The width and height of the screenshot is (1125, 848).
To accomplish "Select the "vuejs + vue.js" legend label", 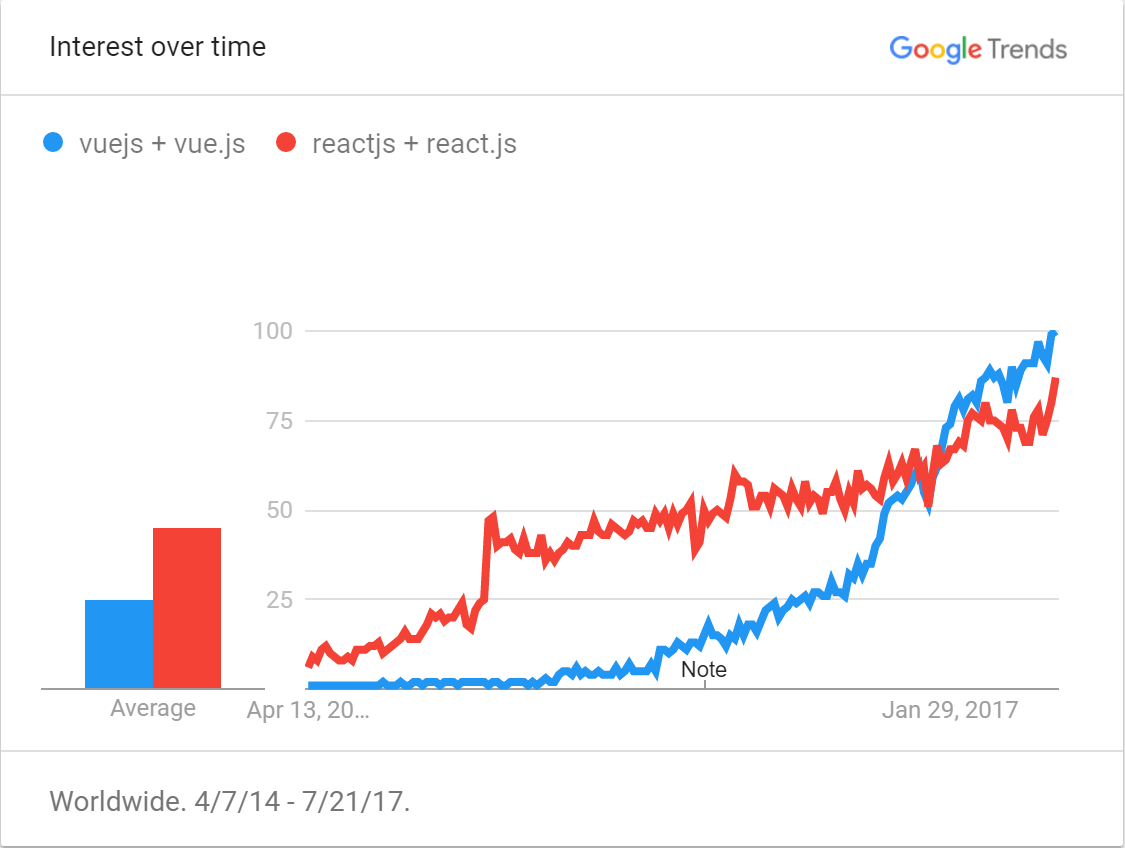I will tap(162, 144).
